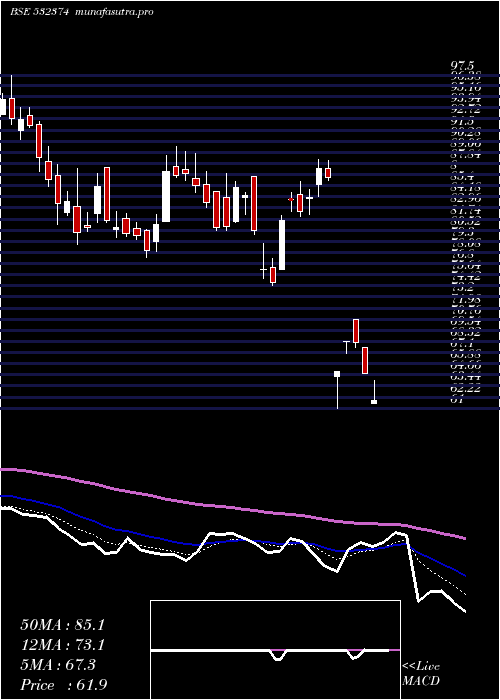Click the 62.22 price axis label

point(466,389)
